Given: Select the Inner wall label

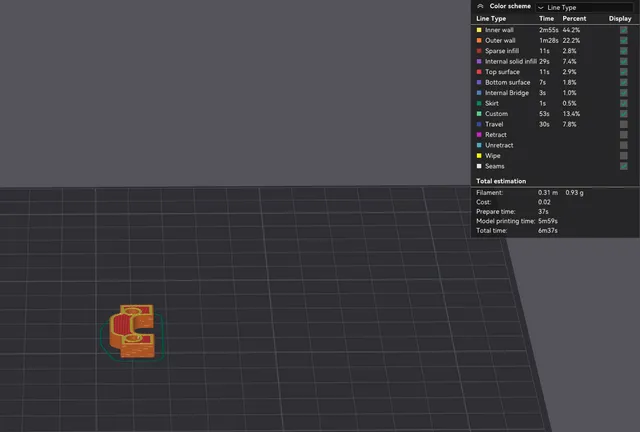Looking at the screenshot, I should click(x=499, y=30).
